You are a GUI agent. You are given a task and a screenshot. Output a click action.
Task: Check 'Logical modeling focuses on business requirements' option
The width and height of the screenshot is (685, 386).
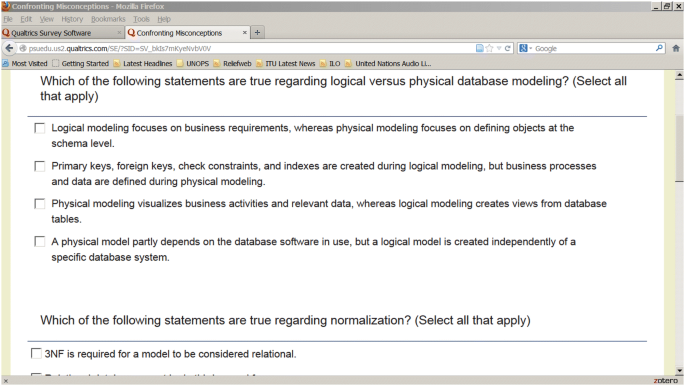39,128
